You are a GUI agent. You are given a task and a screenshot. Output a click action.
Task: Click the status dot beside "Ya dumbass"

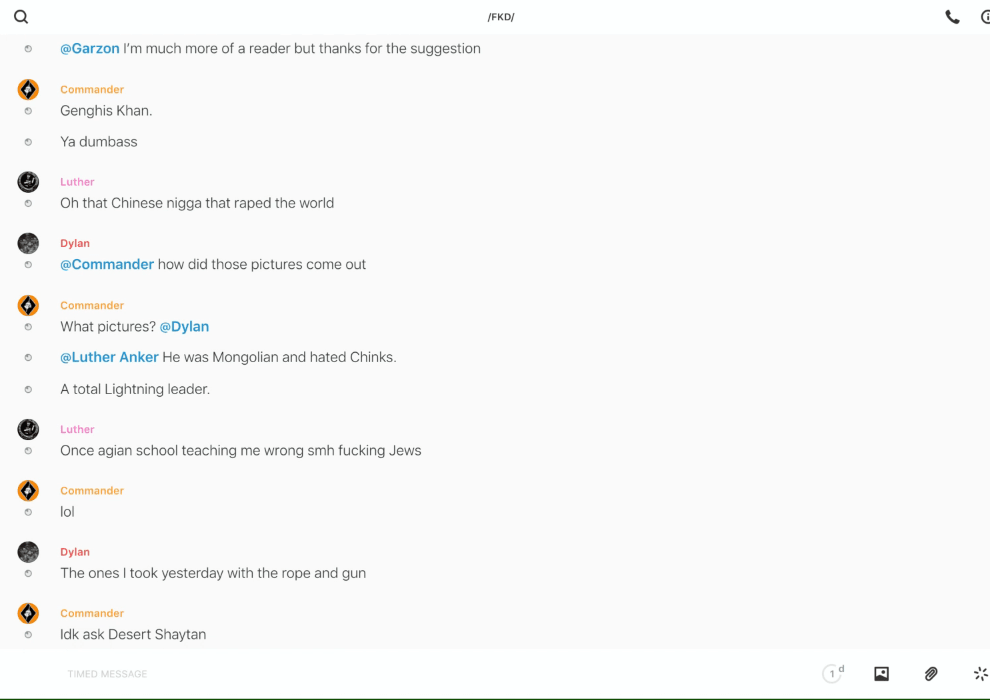pos(28,142)
